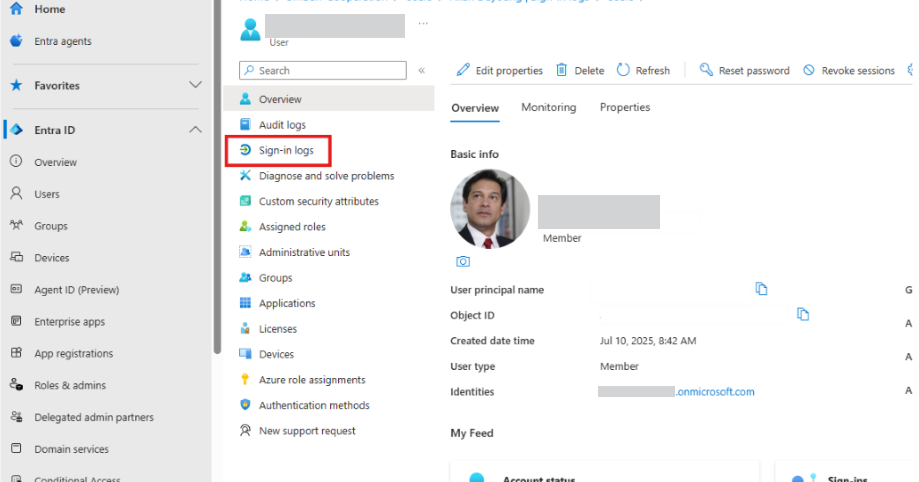This screenshot has height=482, width=919.
Task: Click the camera icon to change photo
Action: coord(463,262)
